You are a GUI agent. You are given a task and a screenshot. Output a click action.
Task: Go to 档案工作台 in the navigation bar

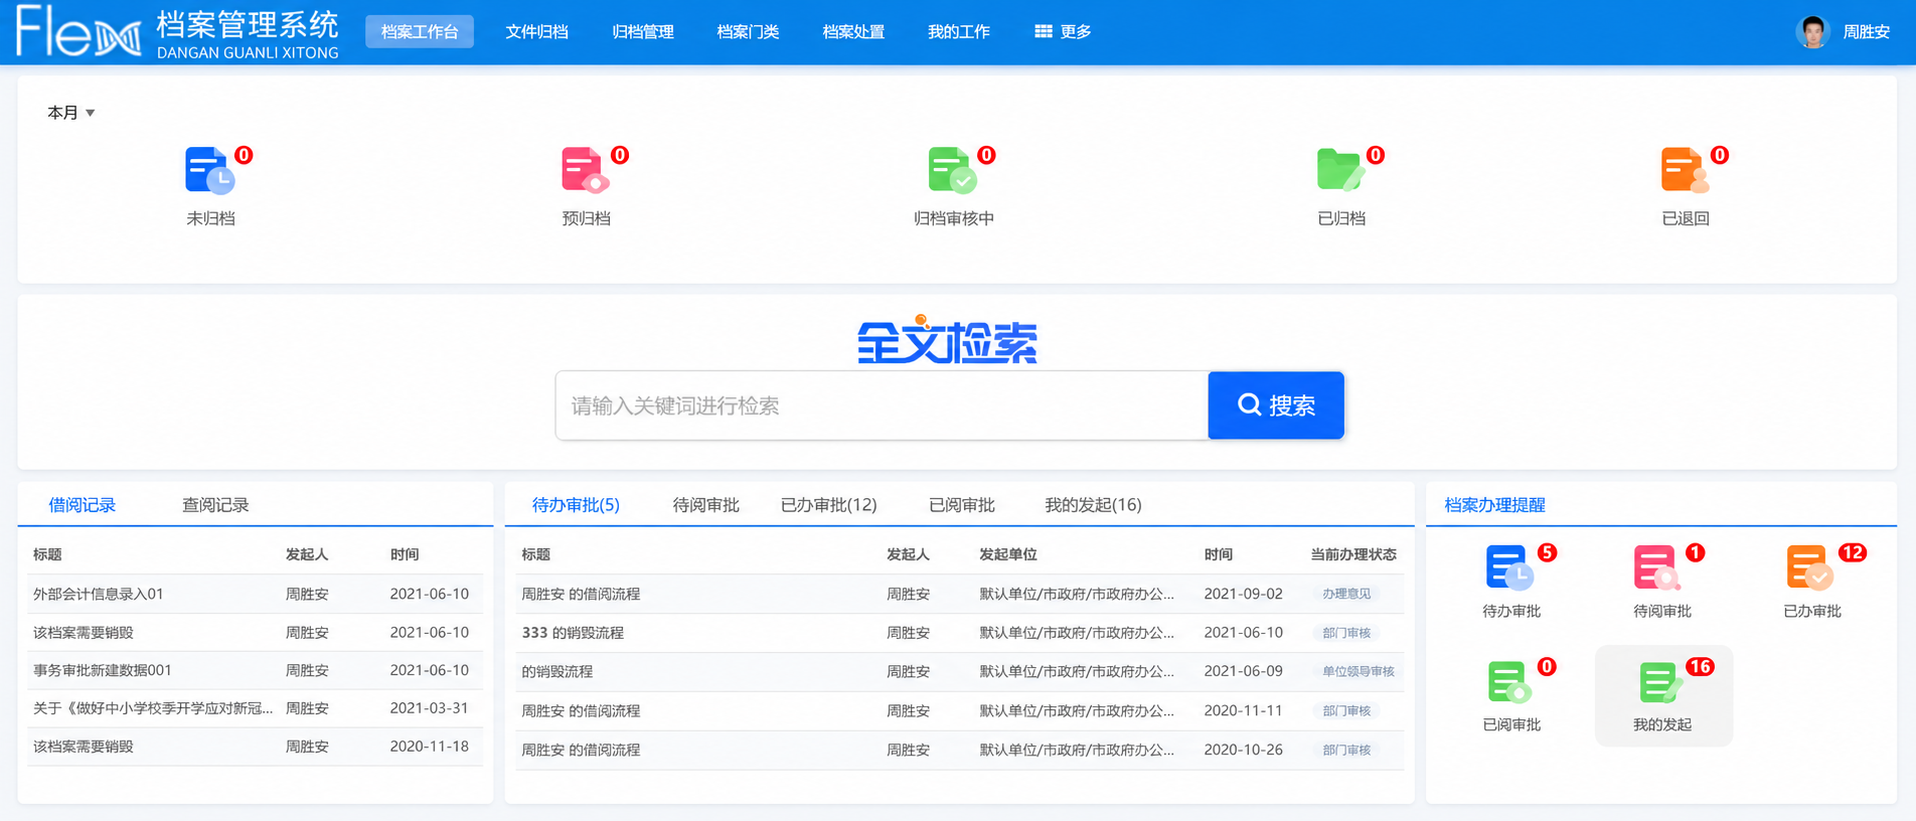420,32
